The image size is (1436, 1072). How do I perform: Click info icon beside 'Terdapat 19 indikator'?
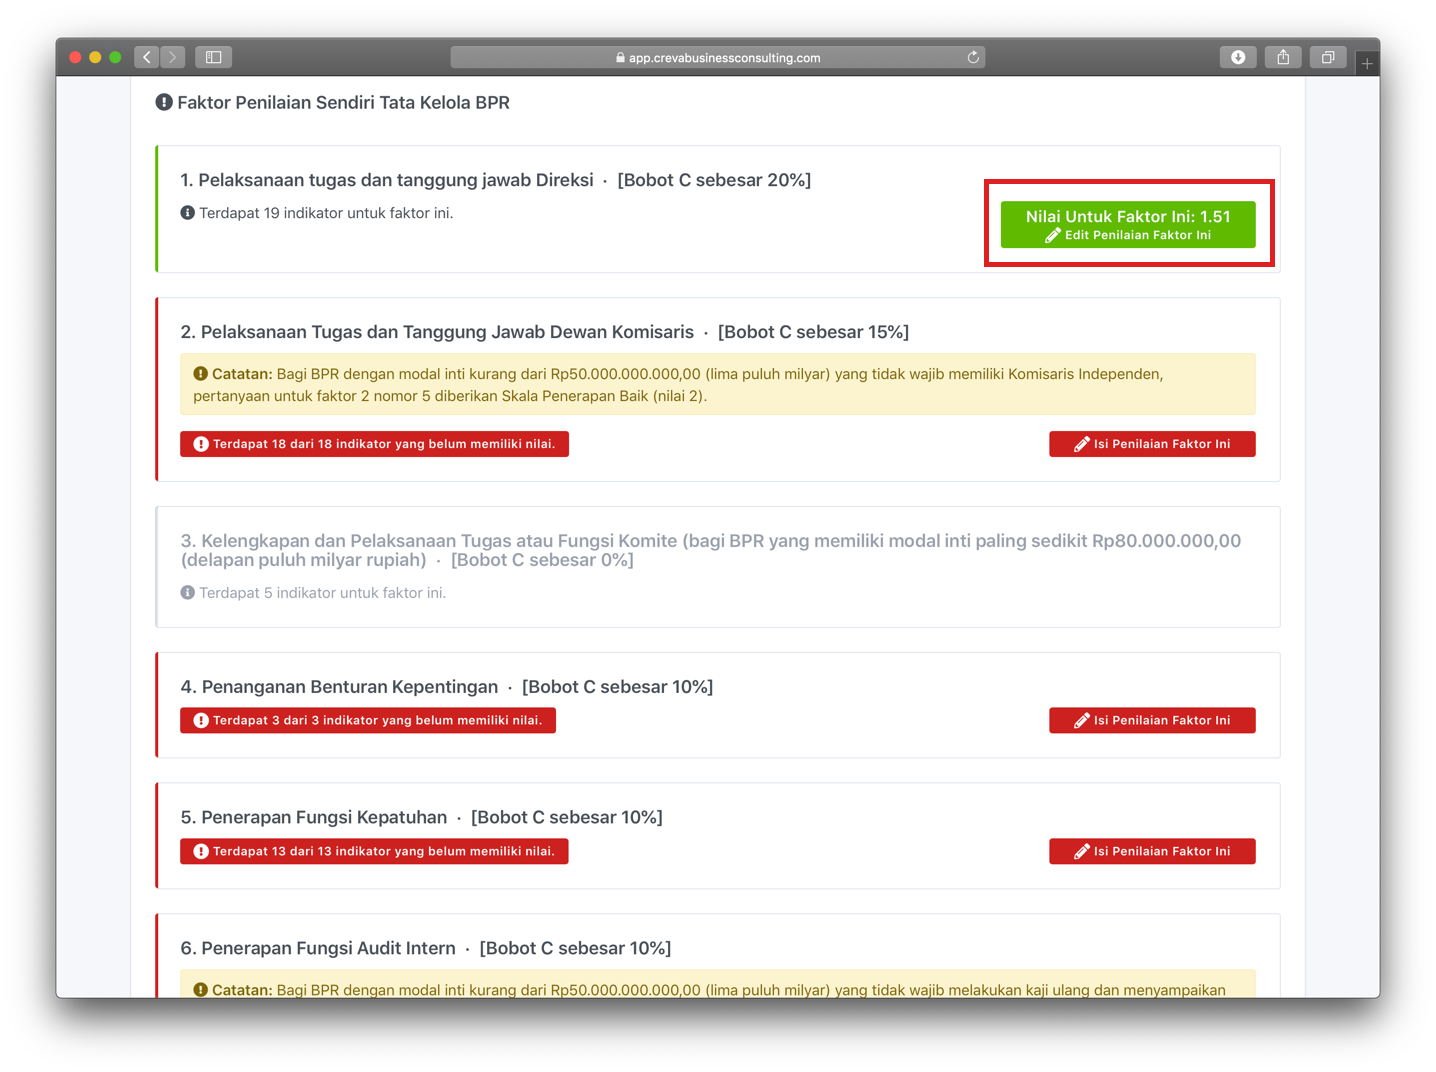187,213
